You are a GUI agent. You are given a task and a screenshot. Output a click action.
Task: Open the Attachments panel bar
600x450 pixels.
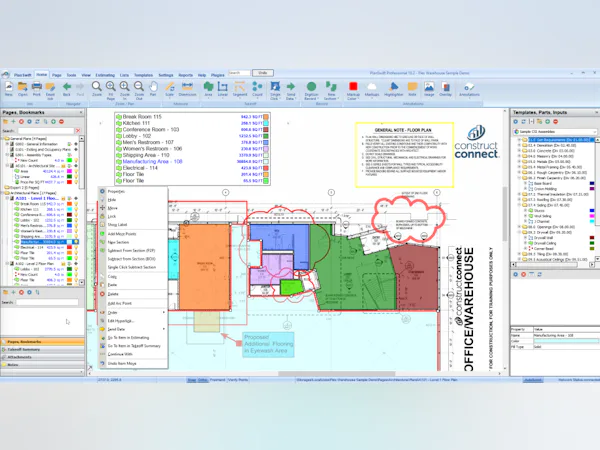[x=42, y=357]
